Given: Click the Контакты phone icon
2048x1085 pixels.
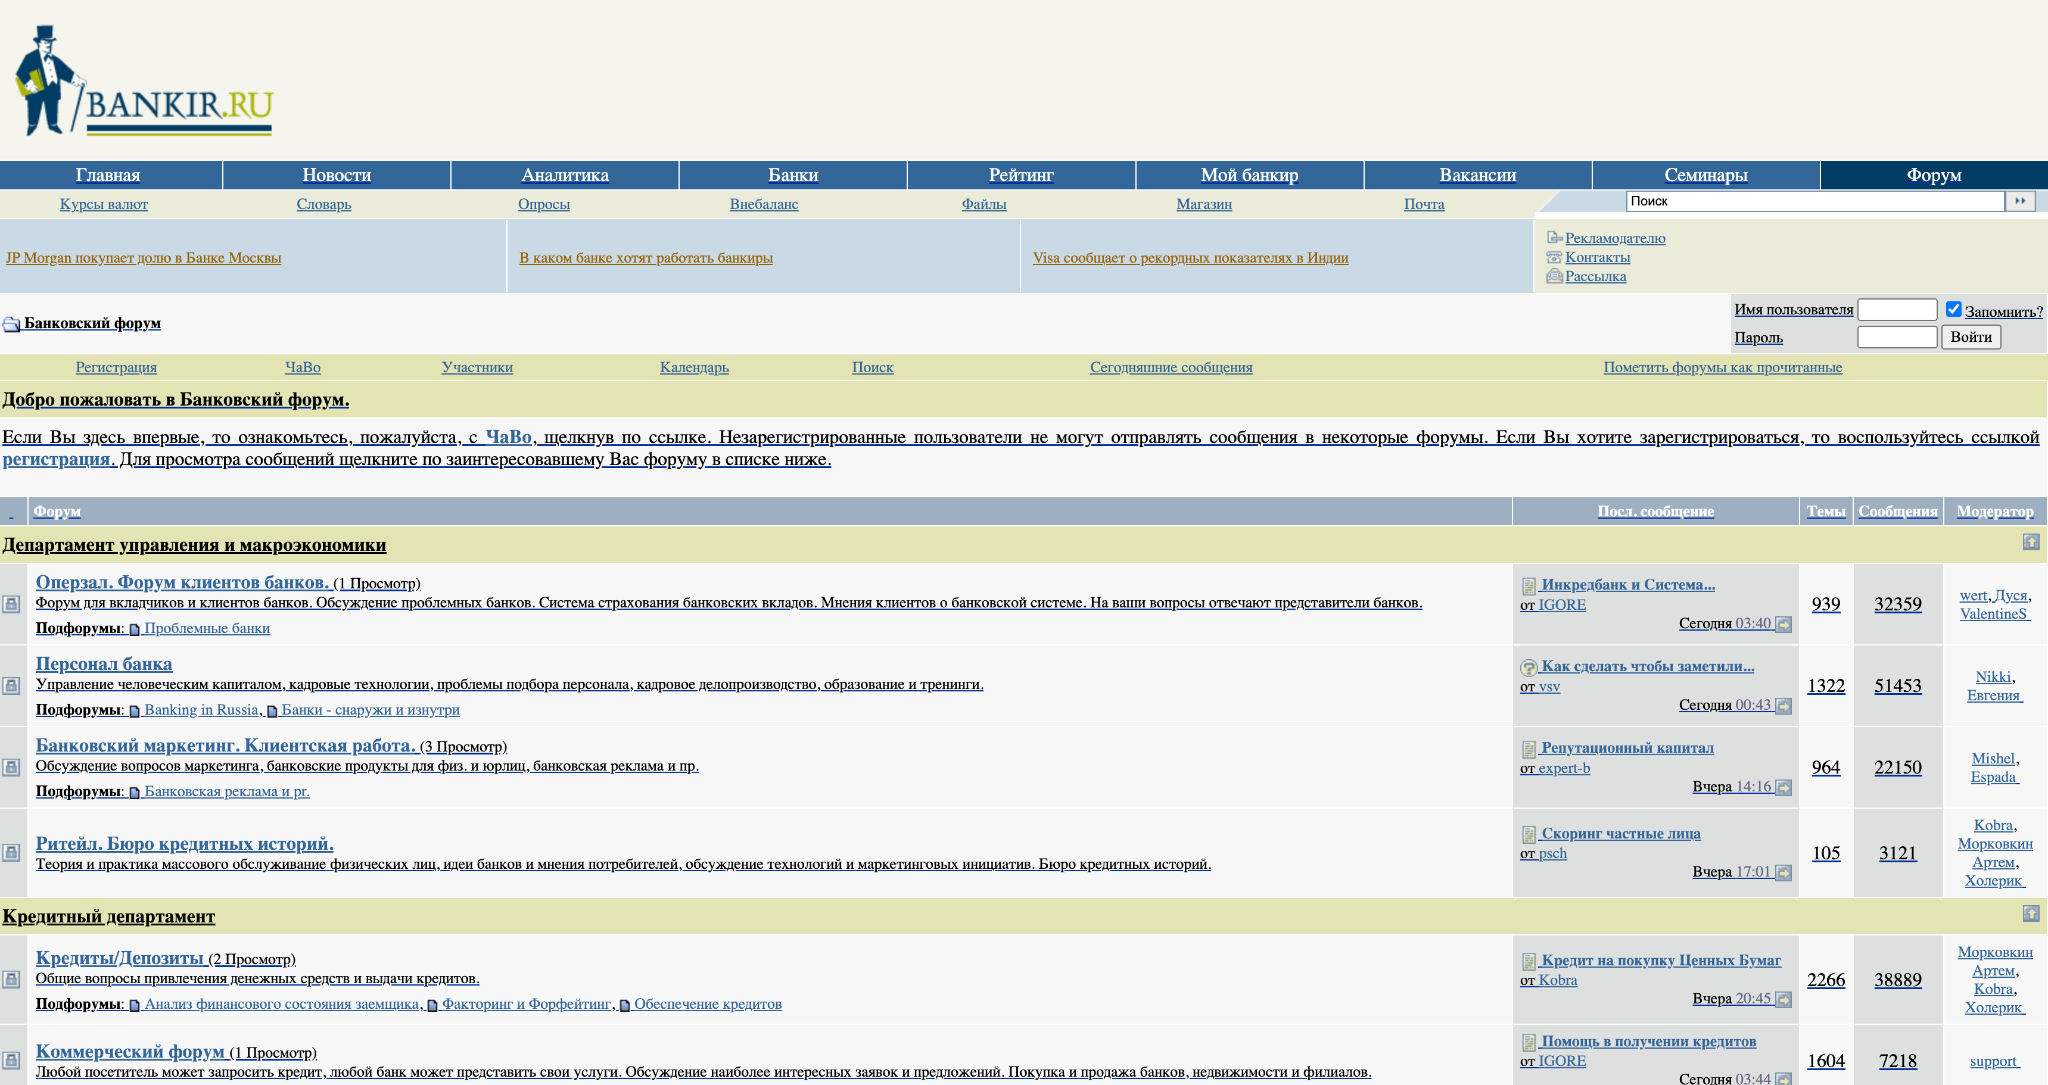Looking at the screenshot, I should tap(1554, 257).
